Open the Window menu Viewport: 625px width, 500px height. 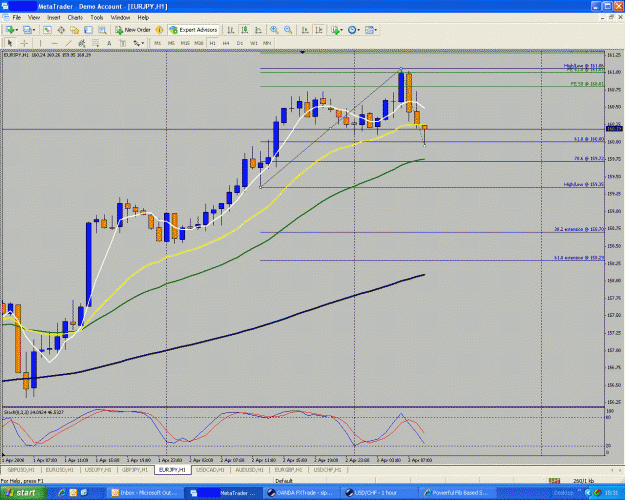(120, 18)
